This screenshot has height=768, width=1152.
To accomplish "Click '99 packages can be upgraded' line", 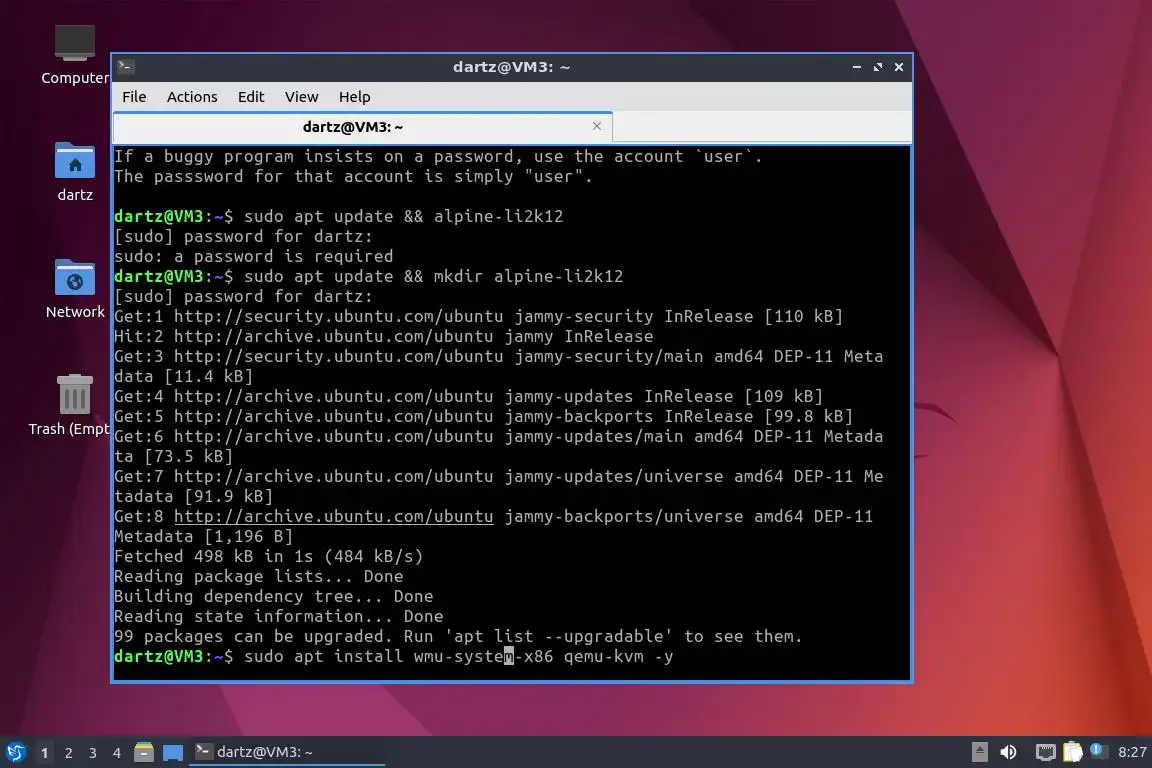I will pyautogui.click(x=458, y=636).
